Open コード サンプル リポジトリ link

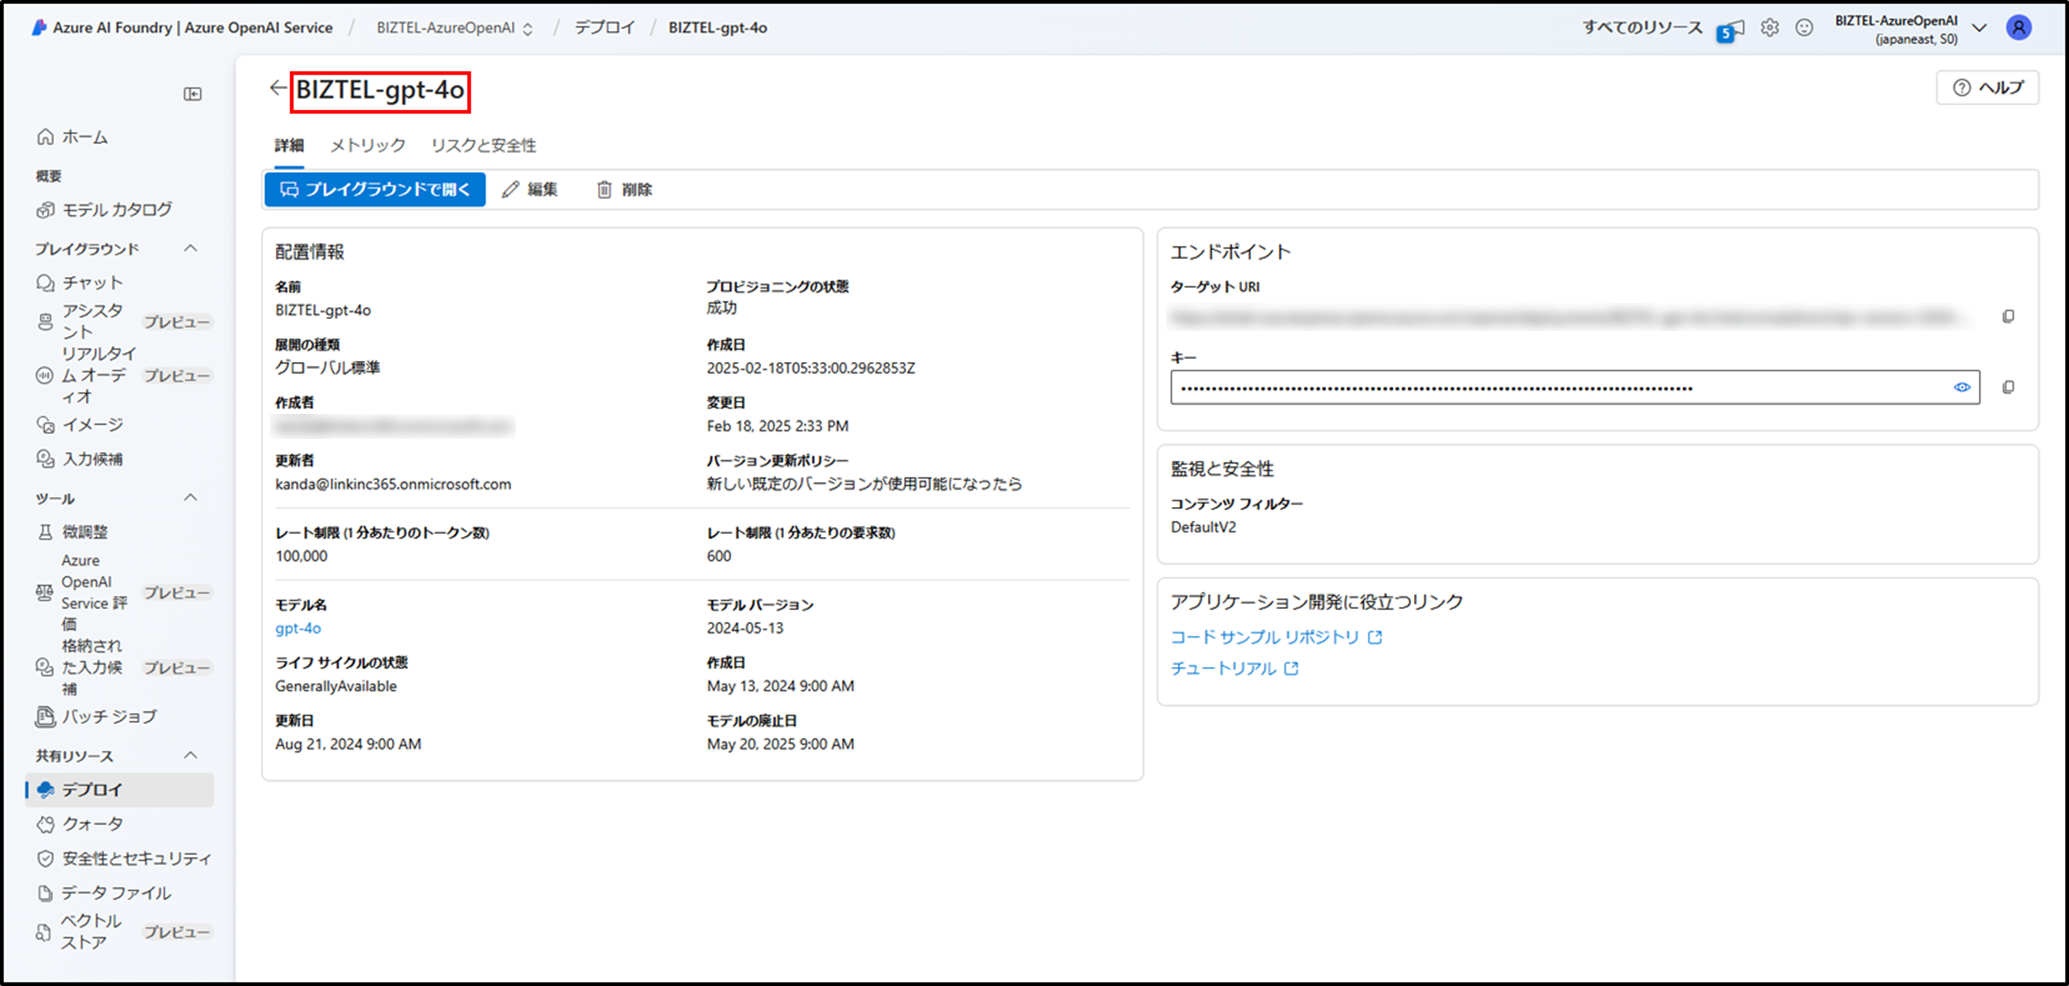coord(1276,637)
